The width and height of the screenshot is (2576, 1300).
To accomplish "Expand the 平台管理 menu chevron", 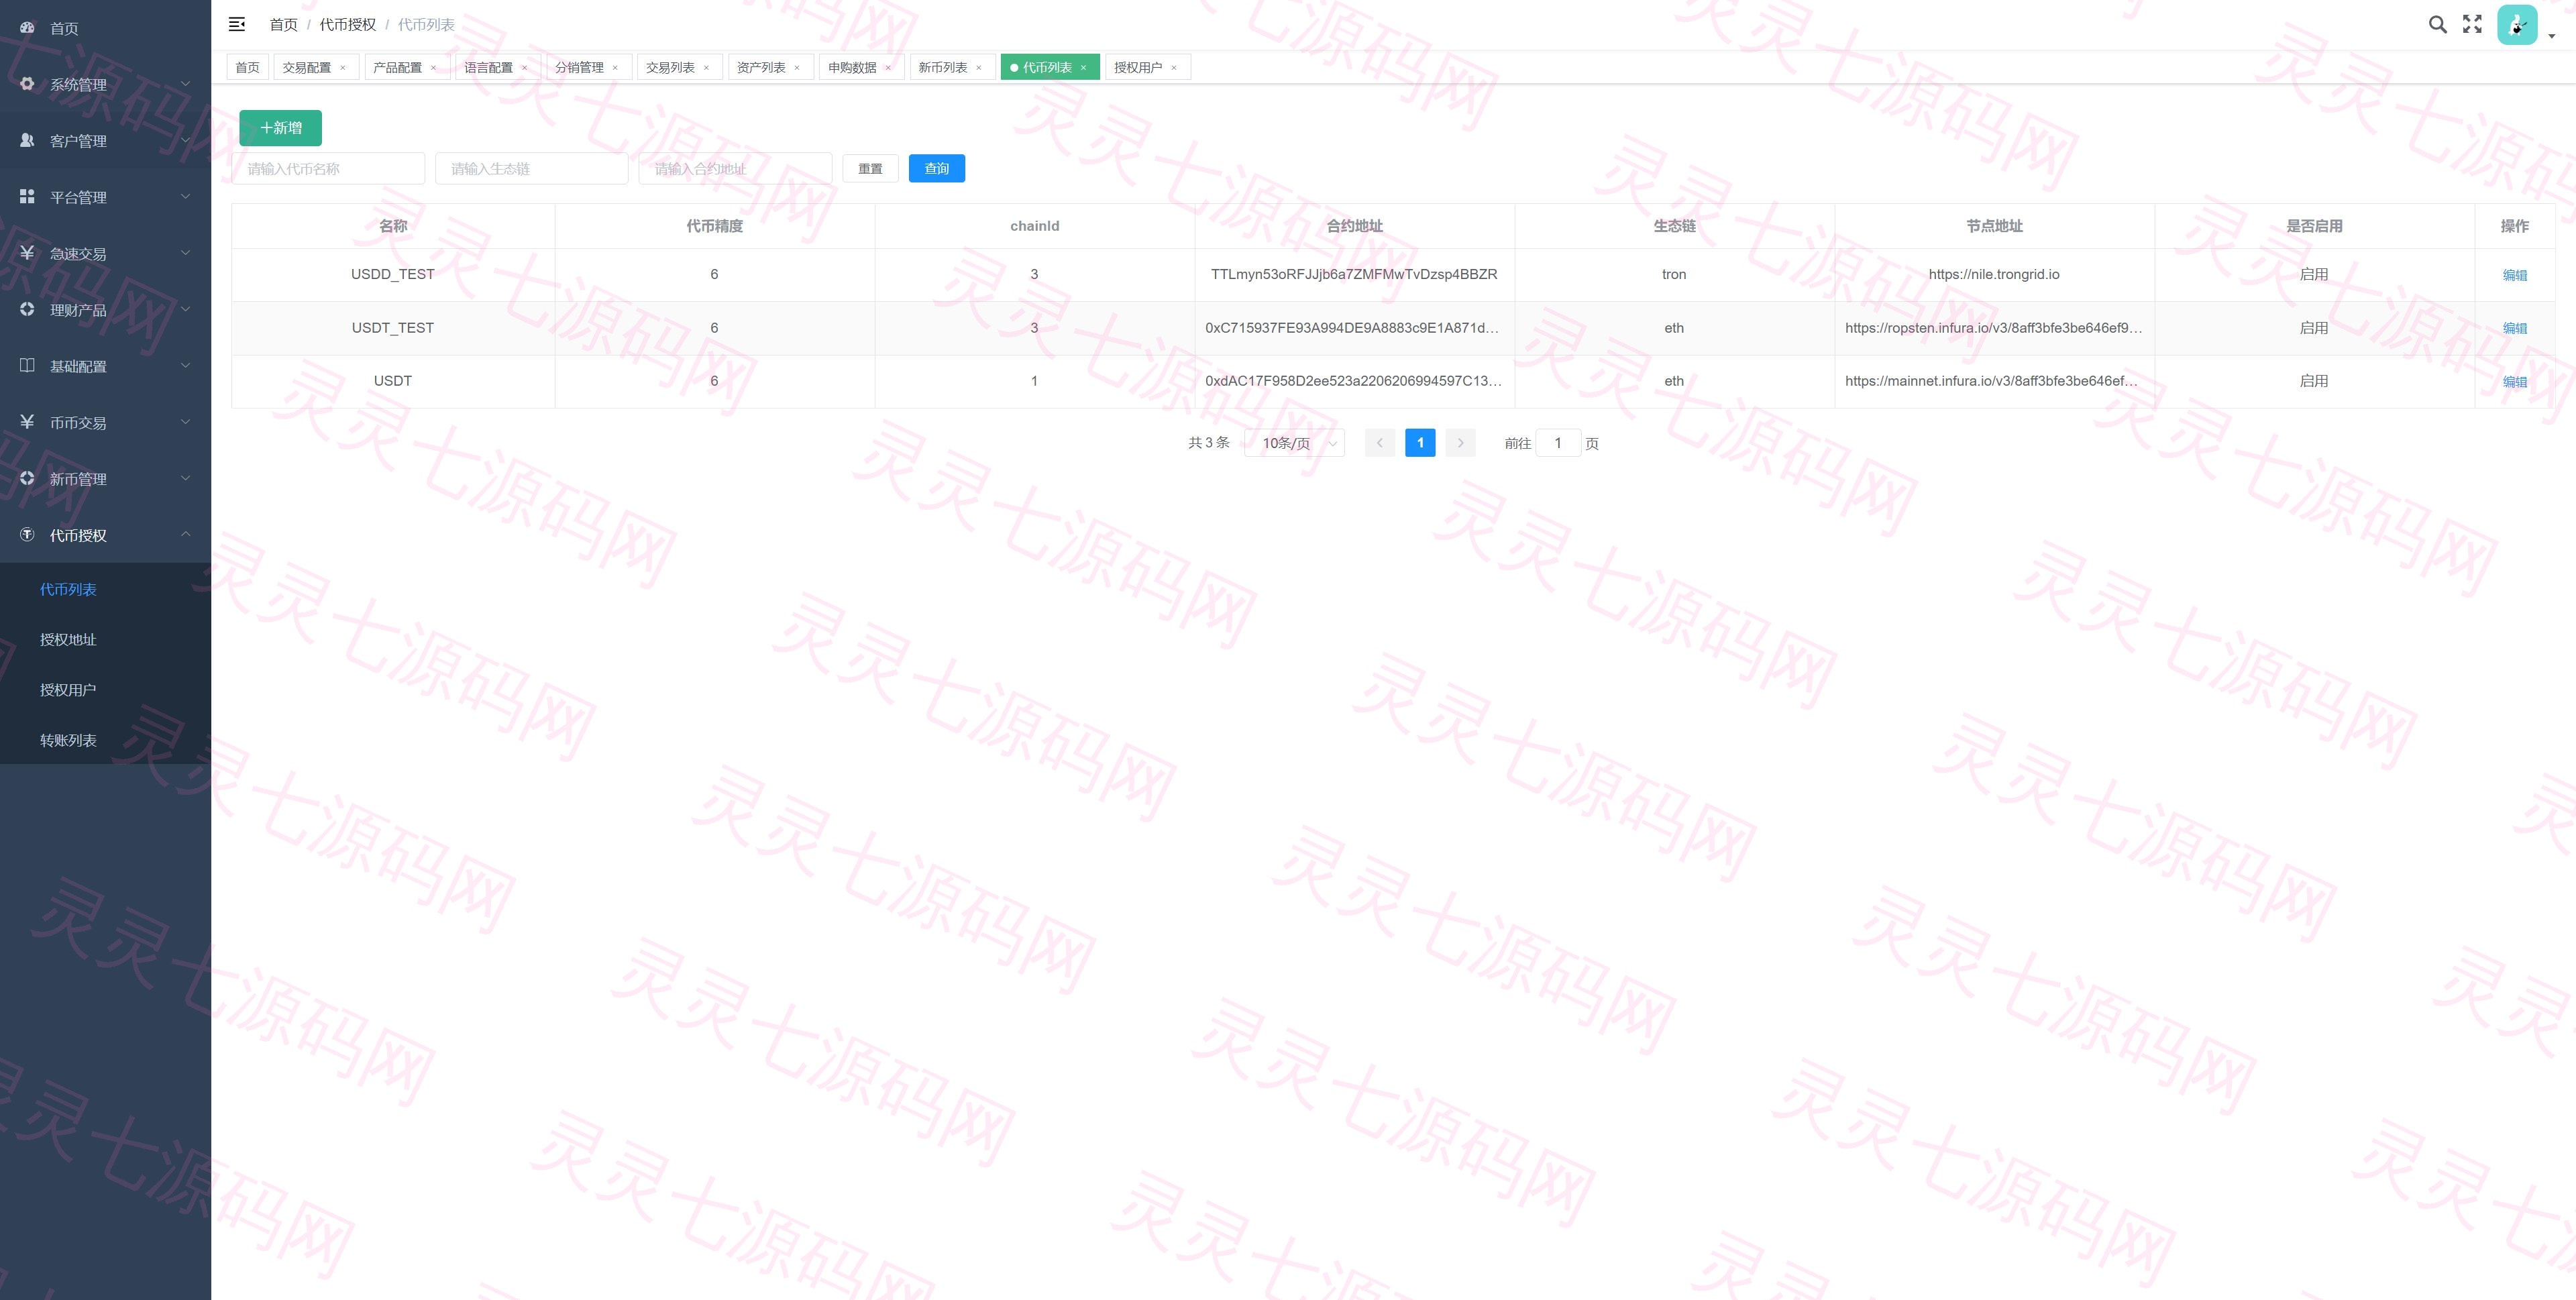I will click(185, 197).
